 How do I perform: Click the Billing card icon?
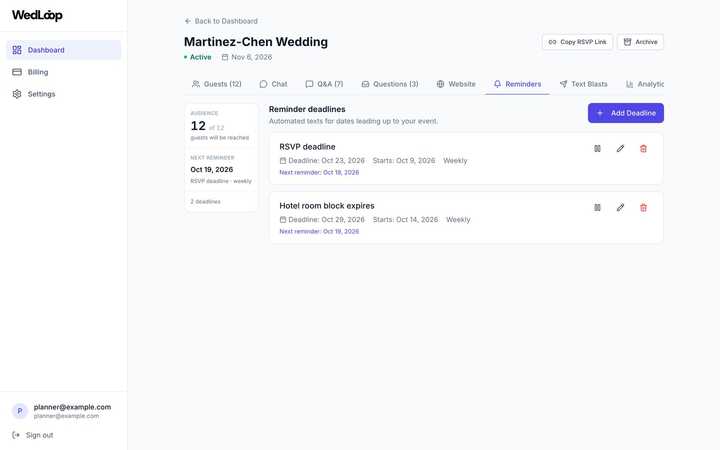pos(17,72)
